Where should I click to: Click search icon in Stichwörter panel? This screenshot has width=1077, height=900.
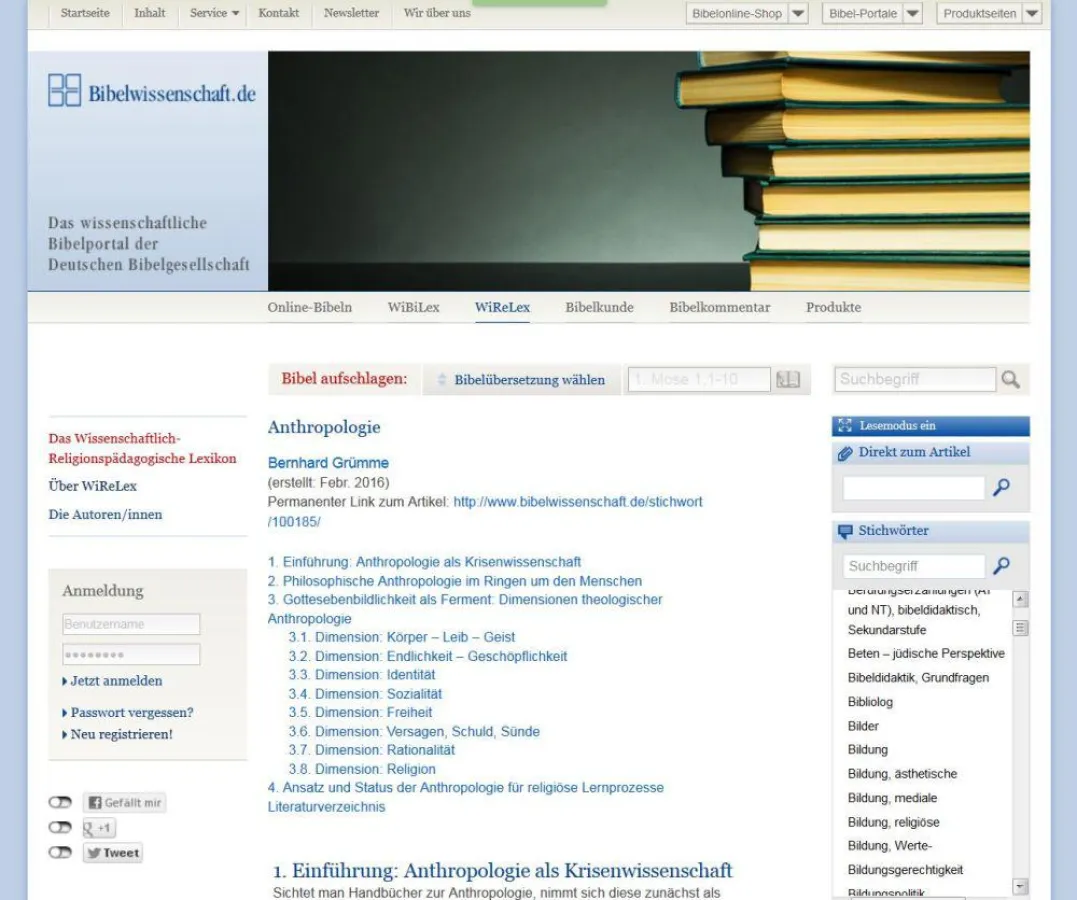coord(1001,566)
